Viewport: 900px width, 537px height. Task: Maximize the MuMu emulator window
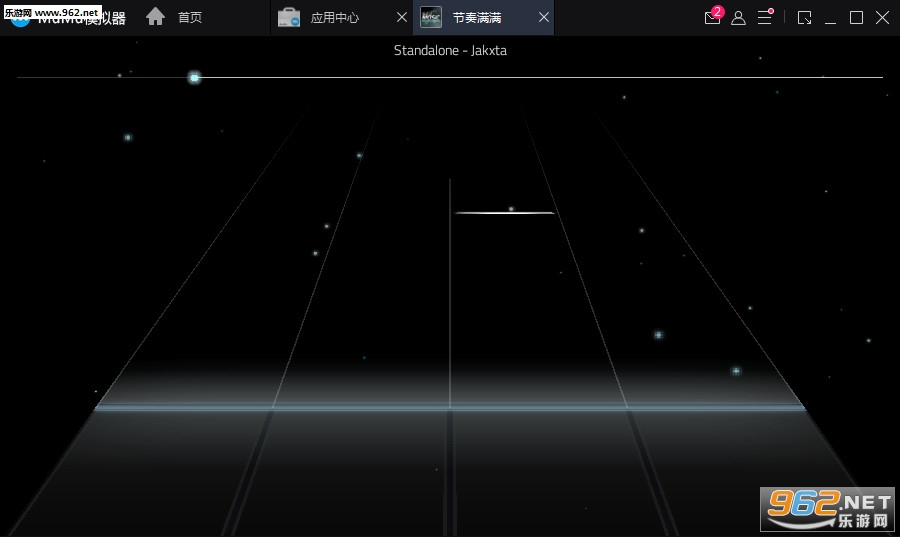856,18
